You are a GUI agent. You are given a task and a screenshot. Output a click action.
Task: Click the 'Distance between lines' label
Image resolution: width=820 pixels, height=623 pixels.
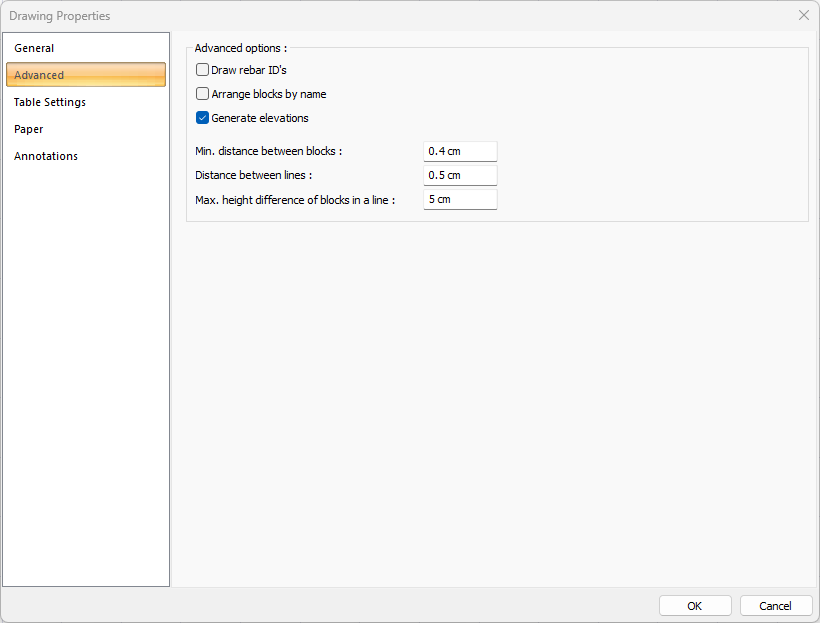click(254, 175)
